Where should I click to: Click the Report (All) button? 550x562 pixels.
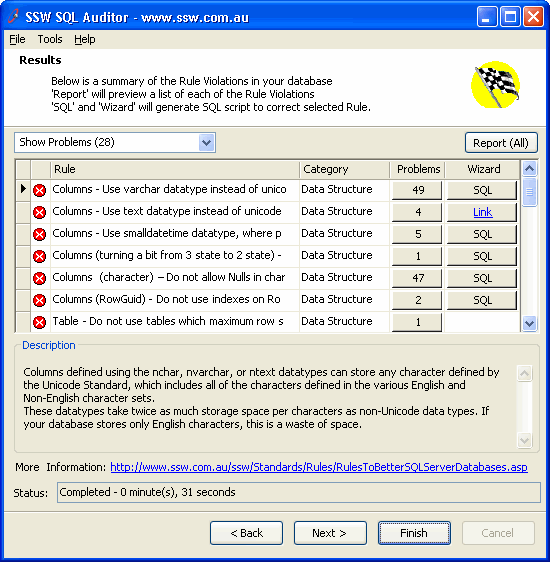tap(501, 143)
